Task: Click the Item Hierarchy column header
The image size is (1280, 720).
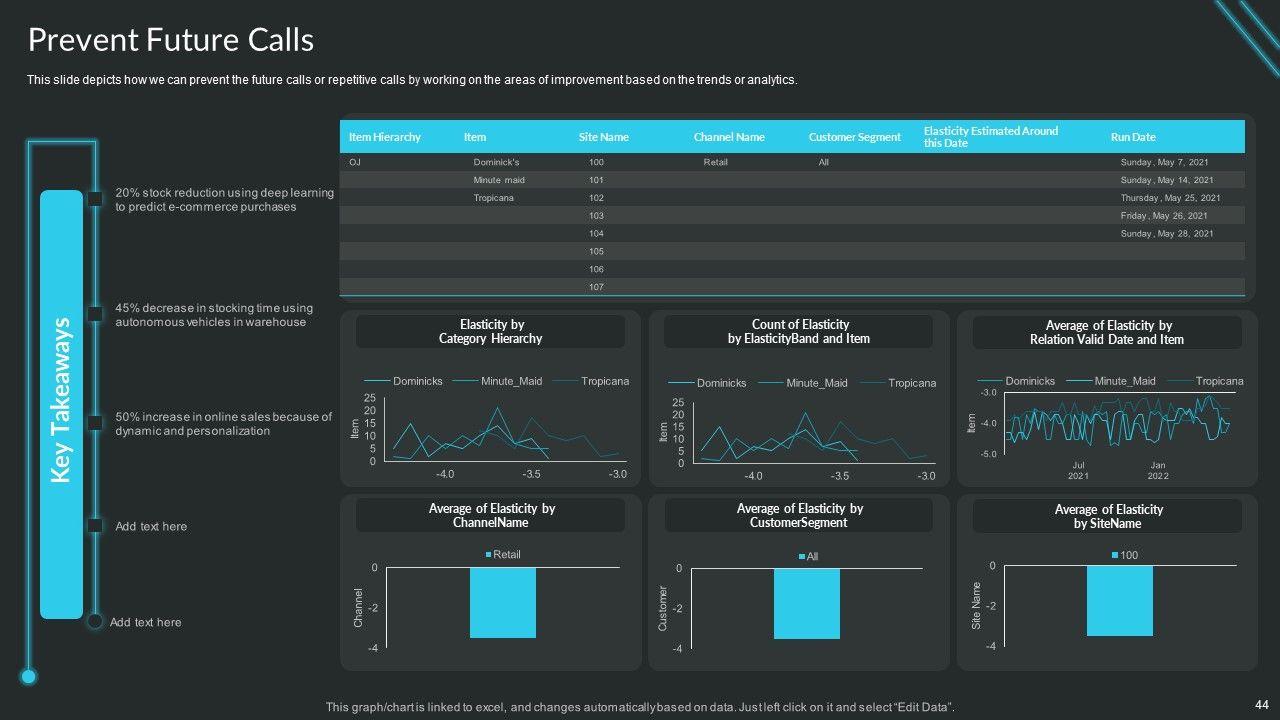Action: pyautogui.click(x=385, y=137)
